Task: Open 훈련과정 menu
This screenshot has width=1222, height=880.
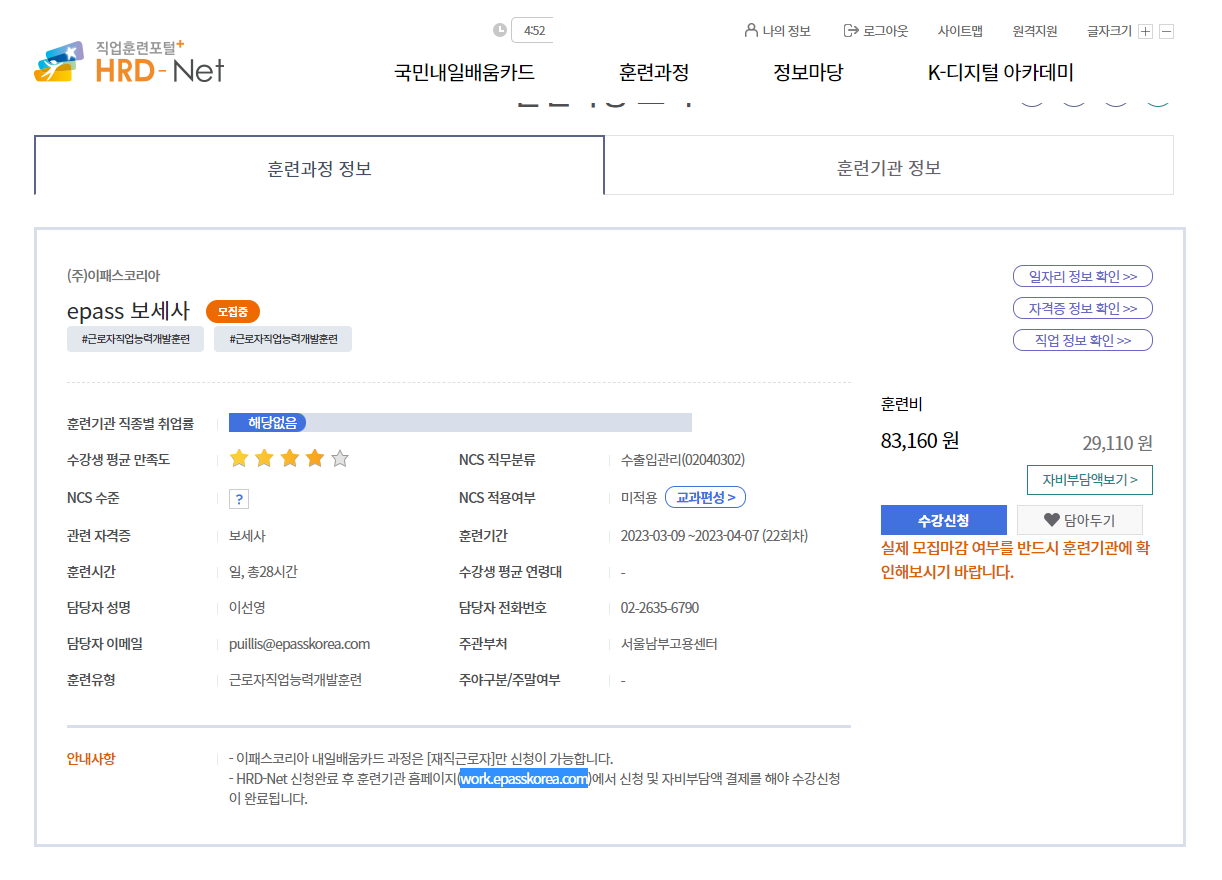Action: [x=654, y=72]
